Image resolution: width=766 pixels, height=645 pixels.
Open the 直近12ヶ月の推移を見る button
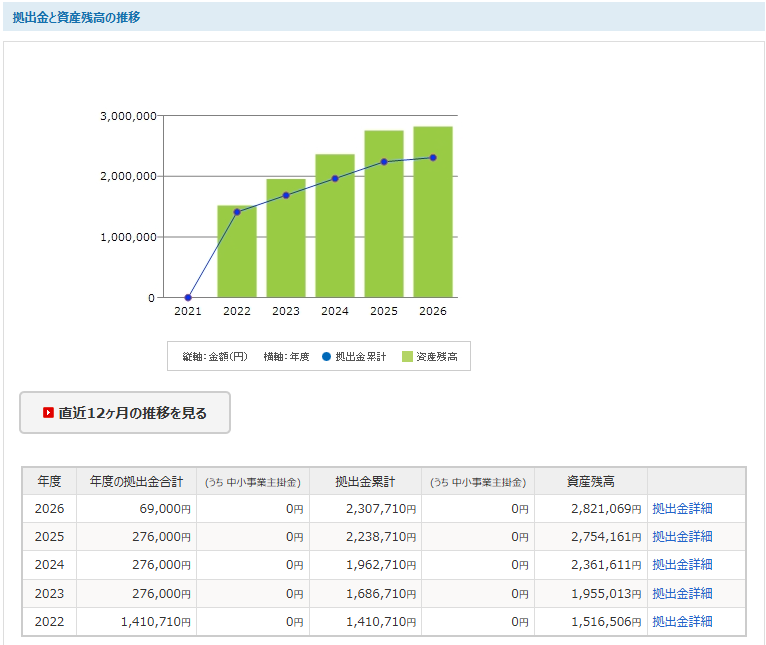coord(125,412)
